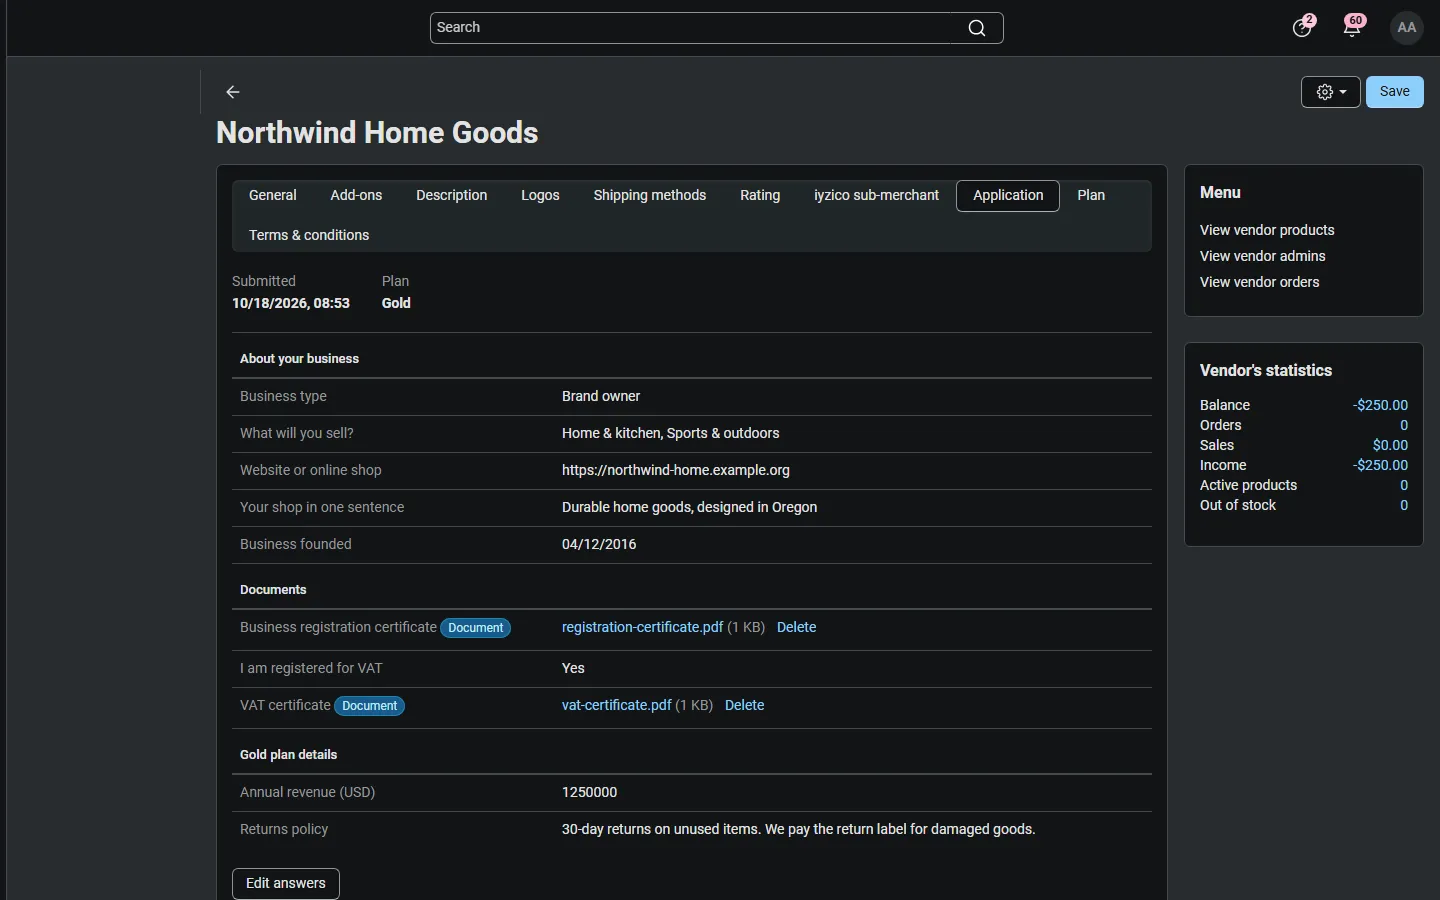Screen dimensions: 1440x900
Task: Click the Document badge beside Business registration certificate
Action: pos(476,628)
